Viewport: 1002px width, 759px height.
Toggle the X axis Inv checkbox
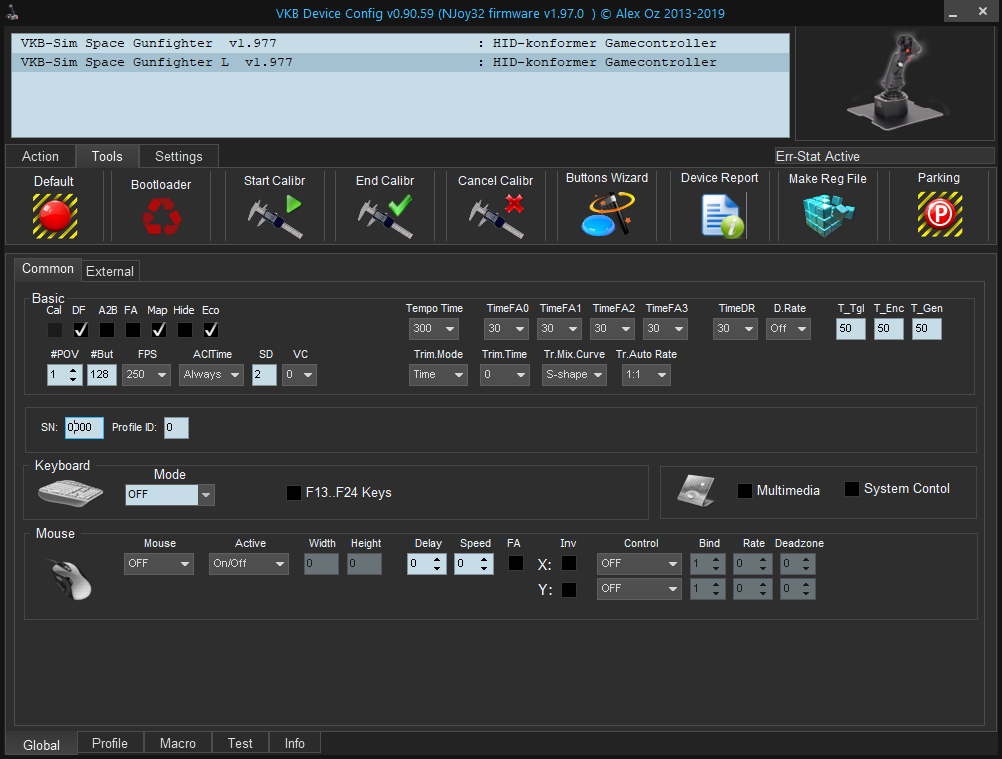(569, 563)
